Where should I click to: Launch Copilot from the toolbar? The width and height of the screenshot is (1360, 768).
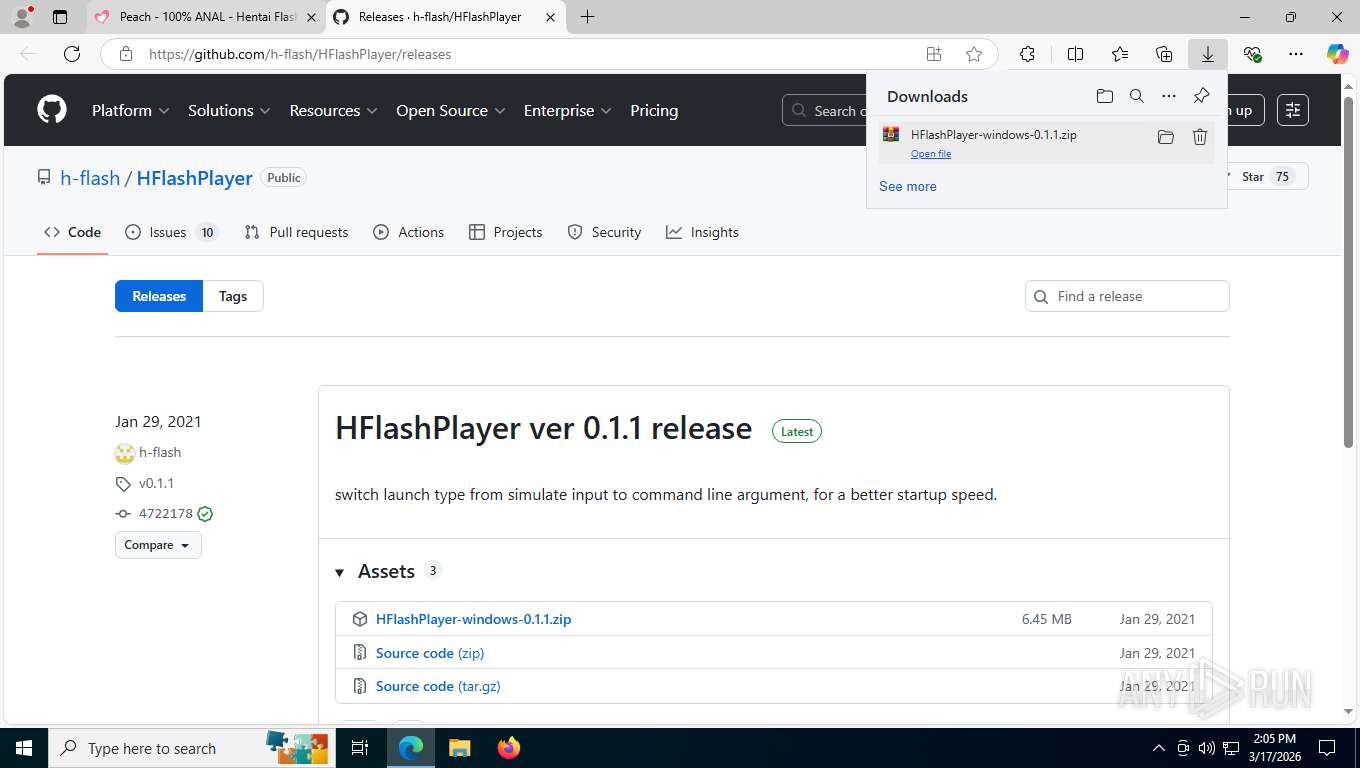click(1337, 54)
